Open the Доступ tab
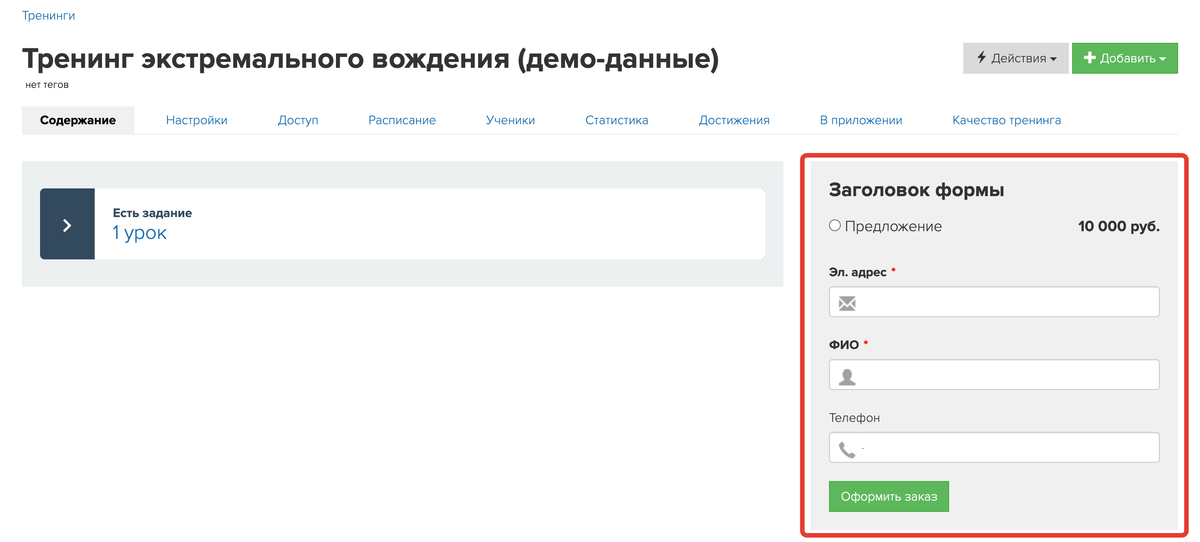 click(298, 120)
